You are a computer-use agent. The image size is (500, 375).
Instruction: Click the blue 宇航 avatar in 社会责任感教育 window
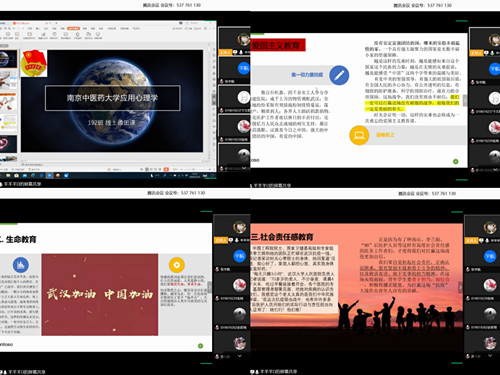[490, 256]
